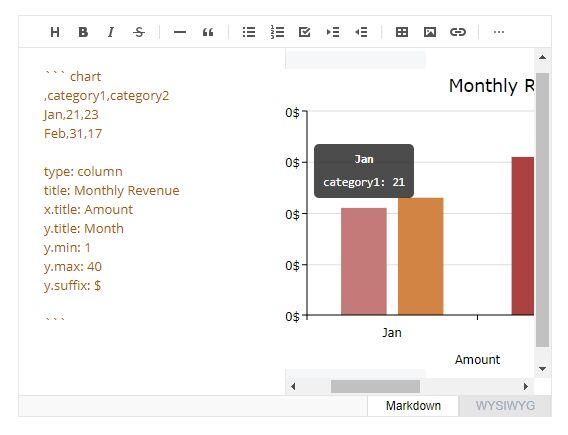Toggle bold formatting
Screen dimensions: 568x435
coord(83,32)
